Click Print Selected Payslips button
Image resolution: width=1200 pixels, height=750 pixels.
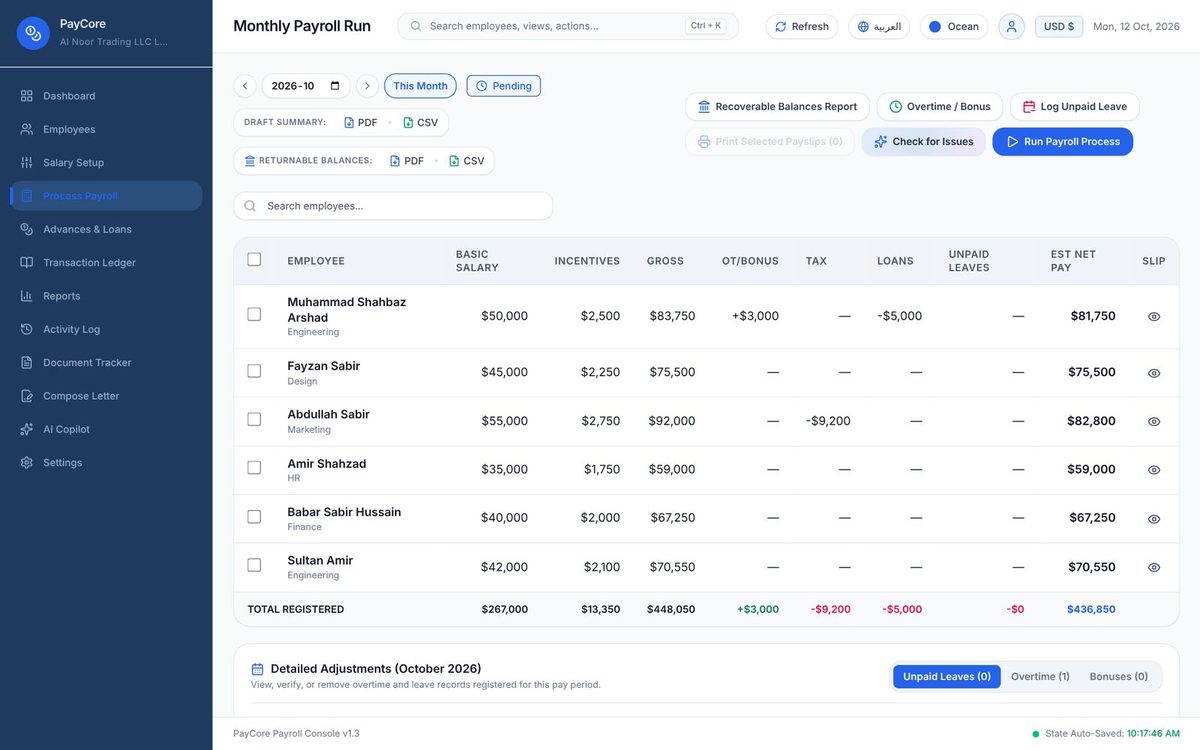click(x=770, y=142)
